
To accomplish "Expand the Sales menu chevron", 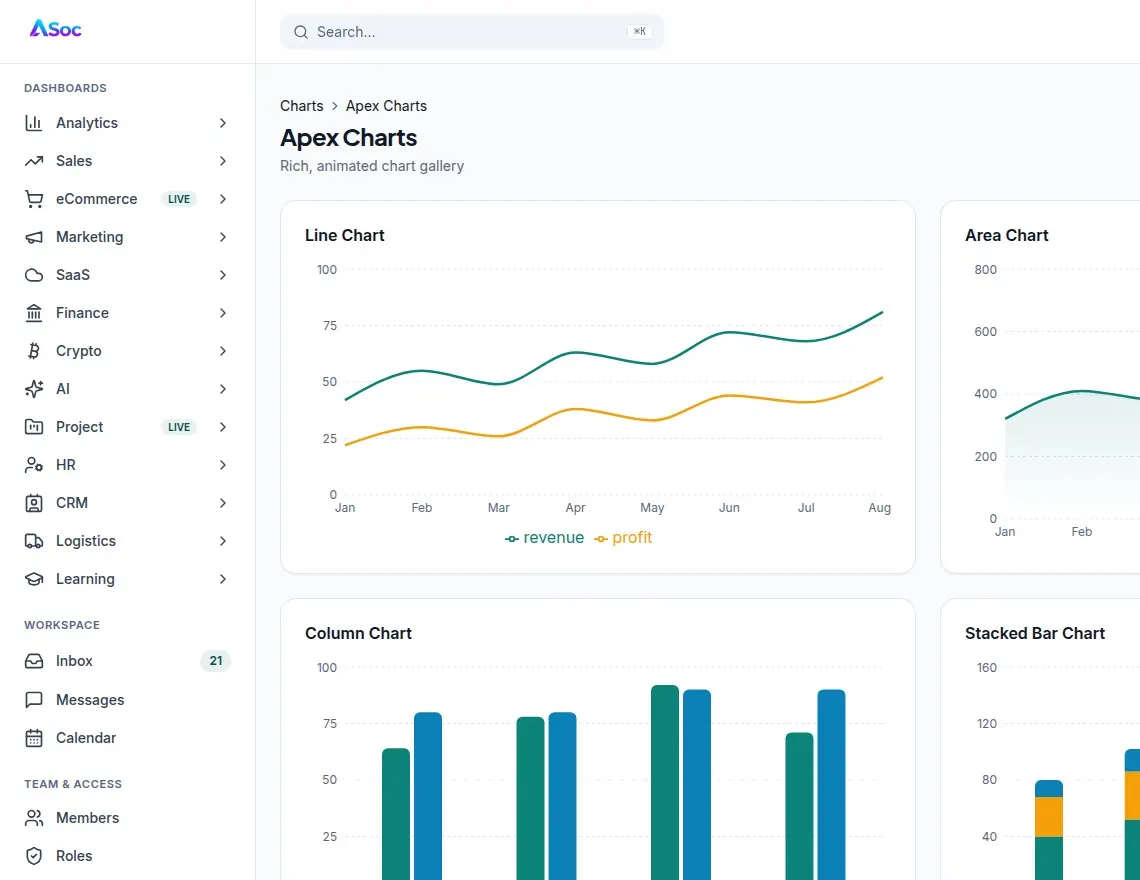I will [x=222, y=161].
